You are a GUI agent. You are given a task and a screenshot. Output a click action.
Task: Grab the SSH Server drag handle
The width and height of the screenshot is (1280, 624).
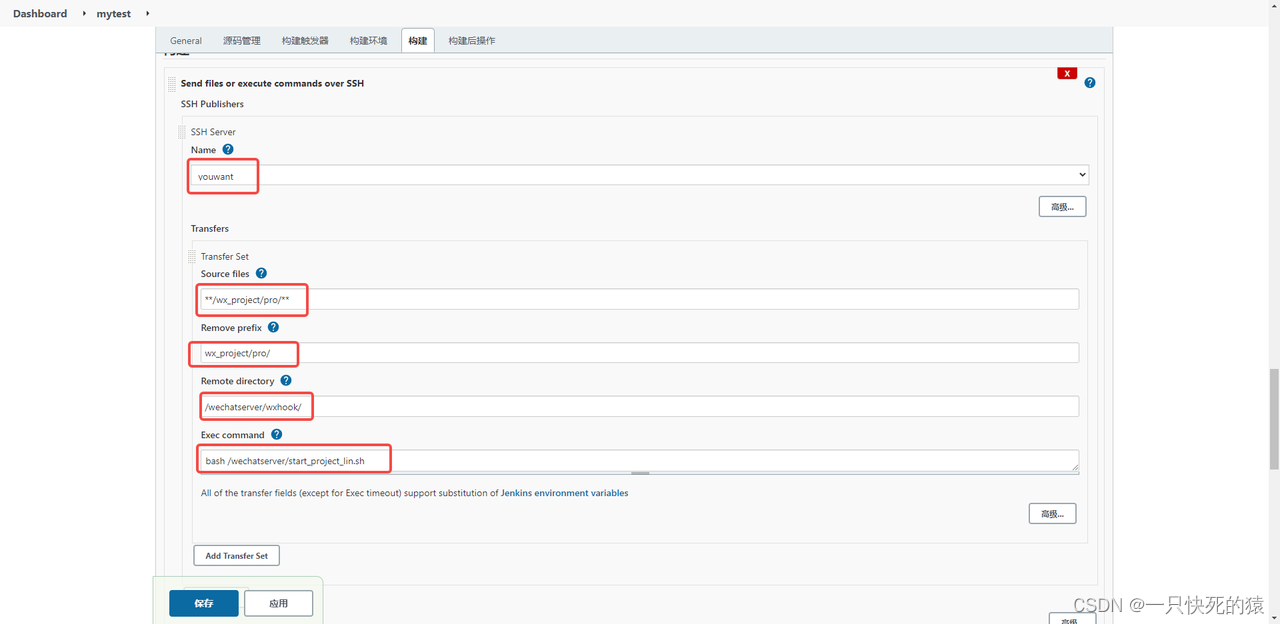[182, 132]
